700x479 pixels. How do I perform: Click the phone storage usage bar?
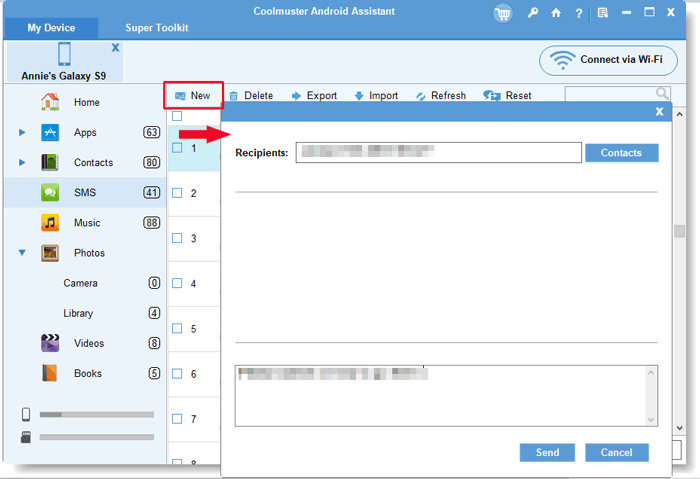[97, 415]
